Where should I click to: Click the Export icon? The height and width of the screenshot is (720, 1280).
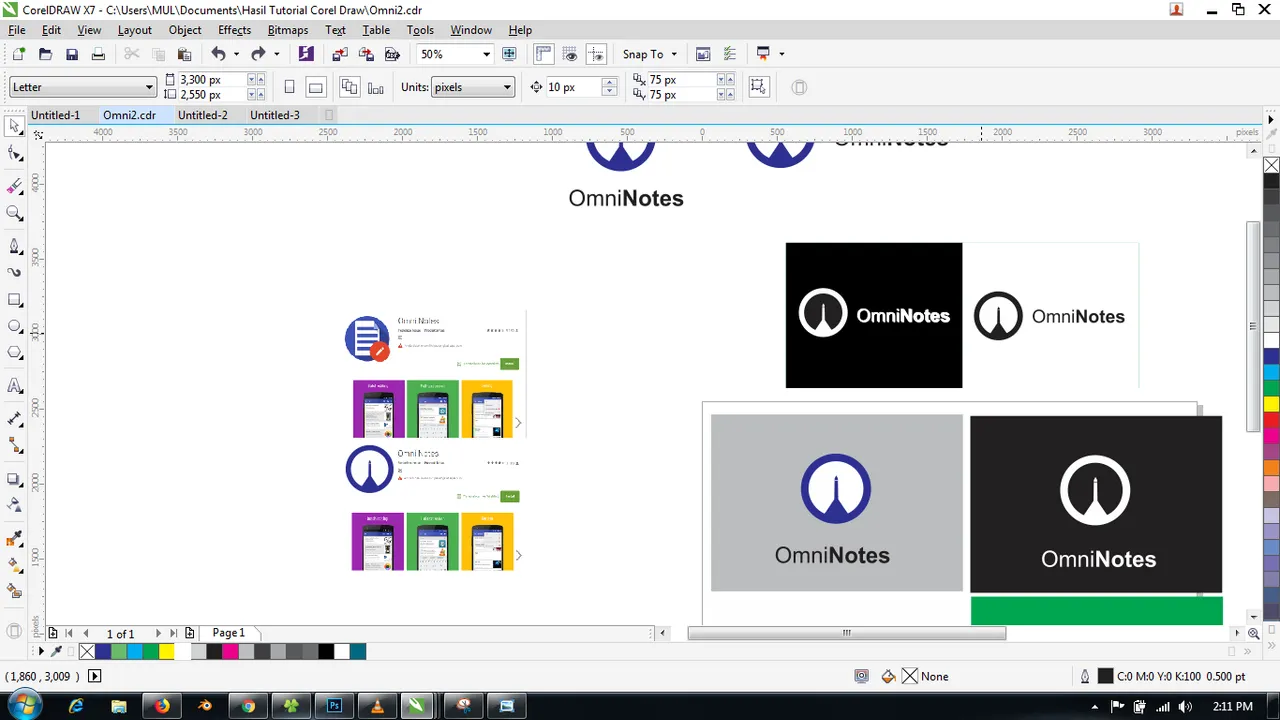[366, 54]
